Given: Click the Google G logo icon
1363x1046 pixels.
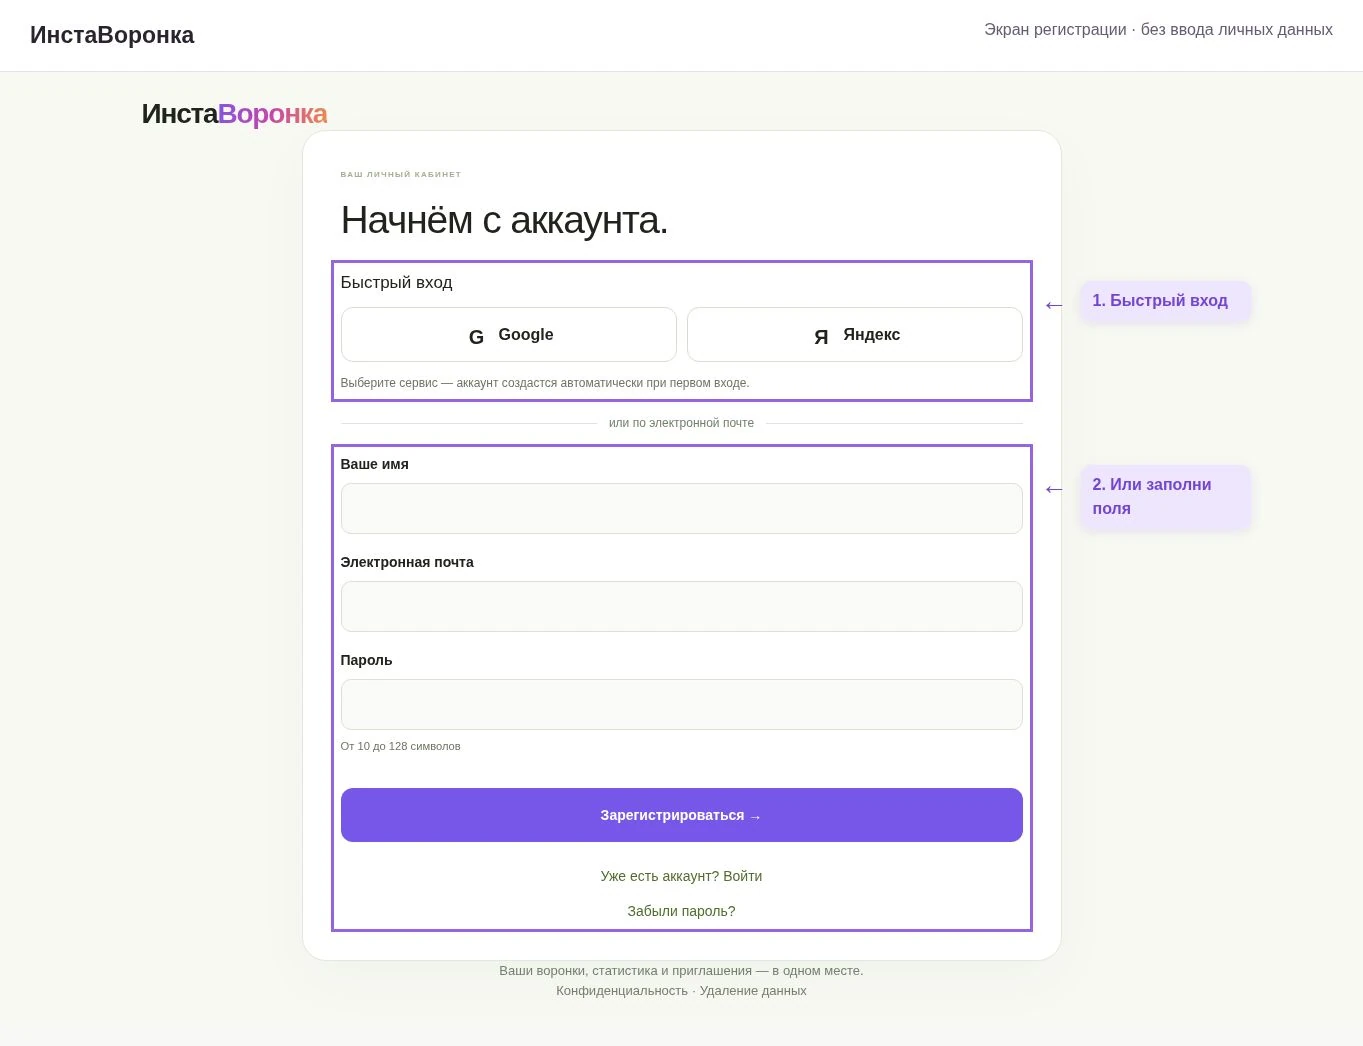Looking at the screenshot, I should (x=476, y=337).
